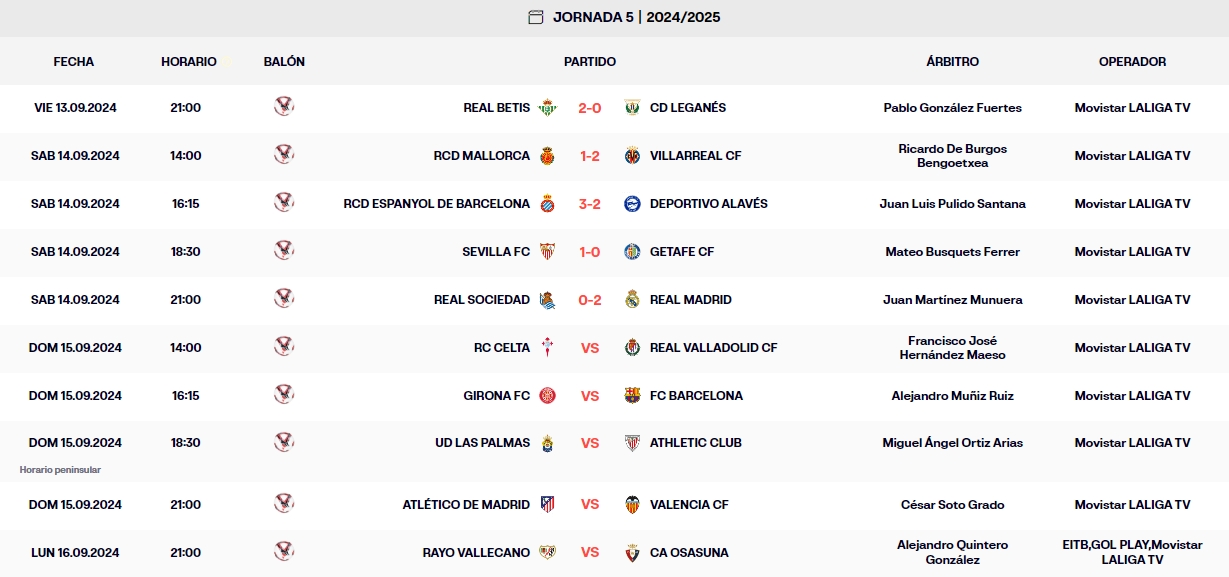
Task: Select the Movistar LALIGA TV operator on last row
Action: [x=1131, y=558]
